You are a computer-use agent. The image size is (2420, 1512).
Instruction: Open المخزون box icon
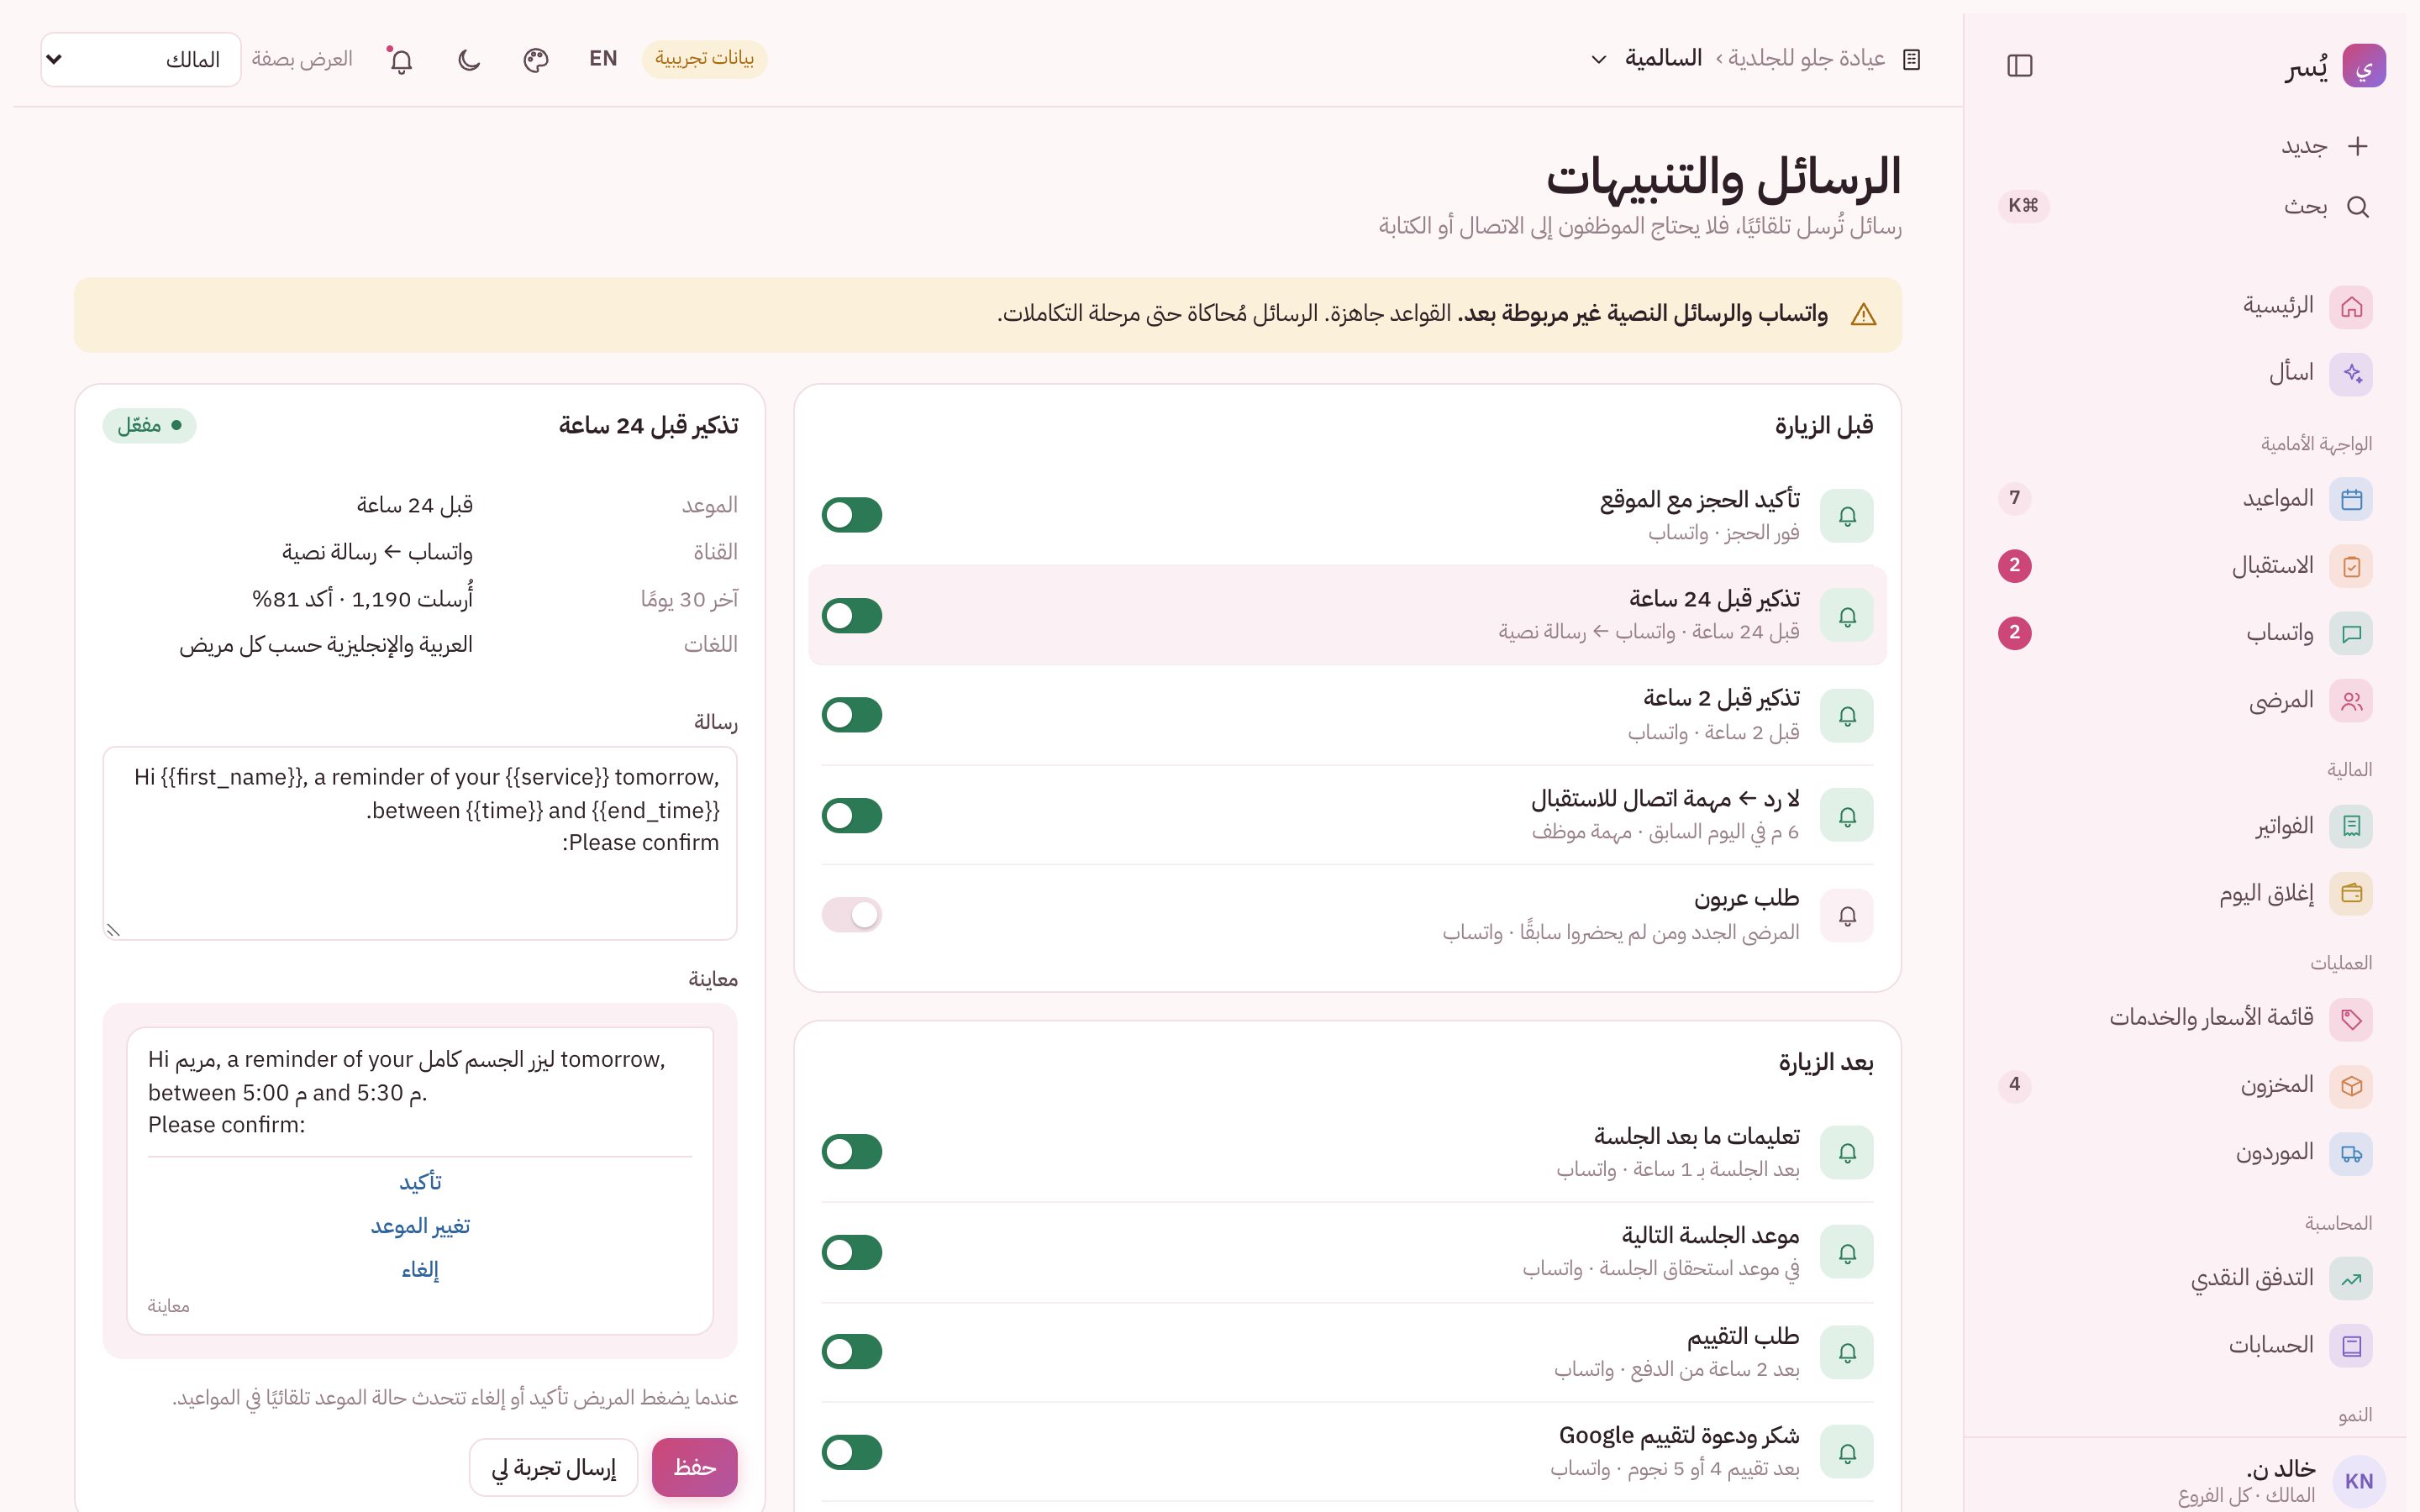coord(2351,1085)
